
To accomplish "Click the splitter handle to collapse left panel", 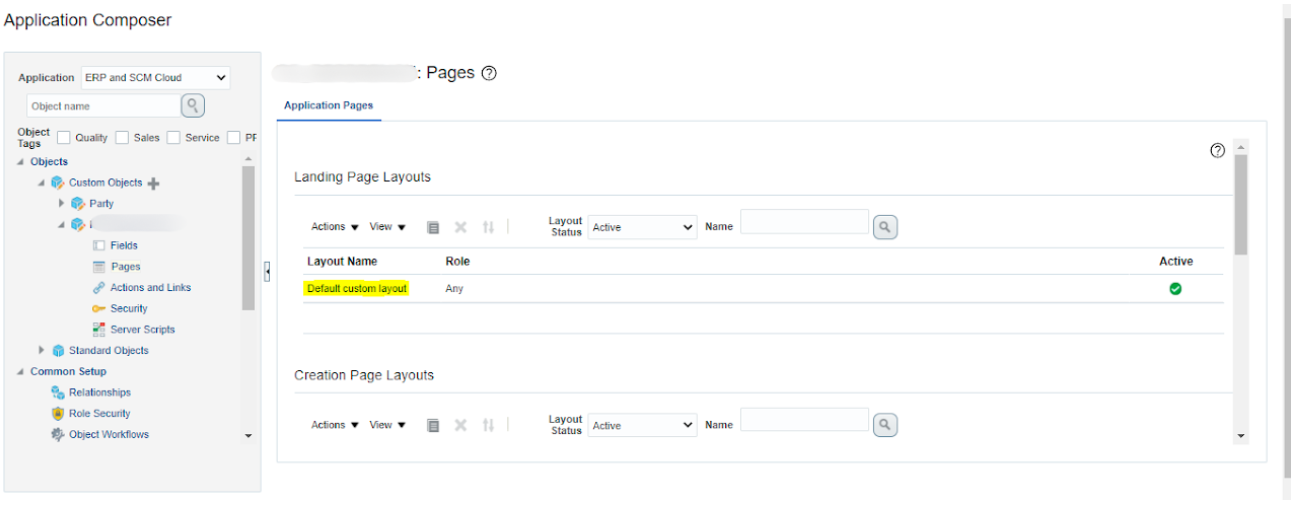I will (x=267, y=271).
